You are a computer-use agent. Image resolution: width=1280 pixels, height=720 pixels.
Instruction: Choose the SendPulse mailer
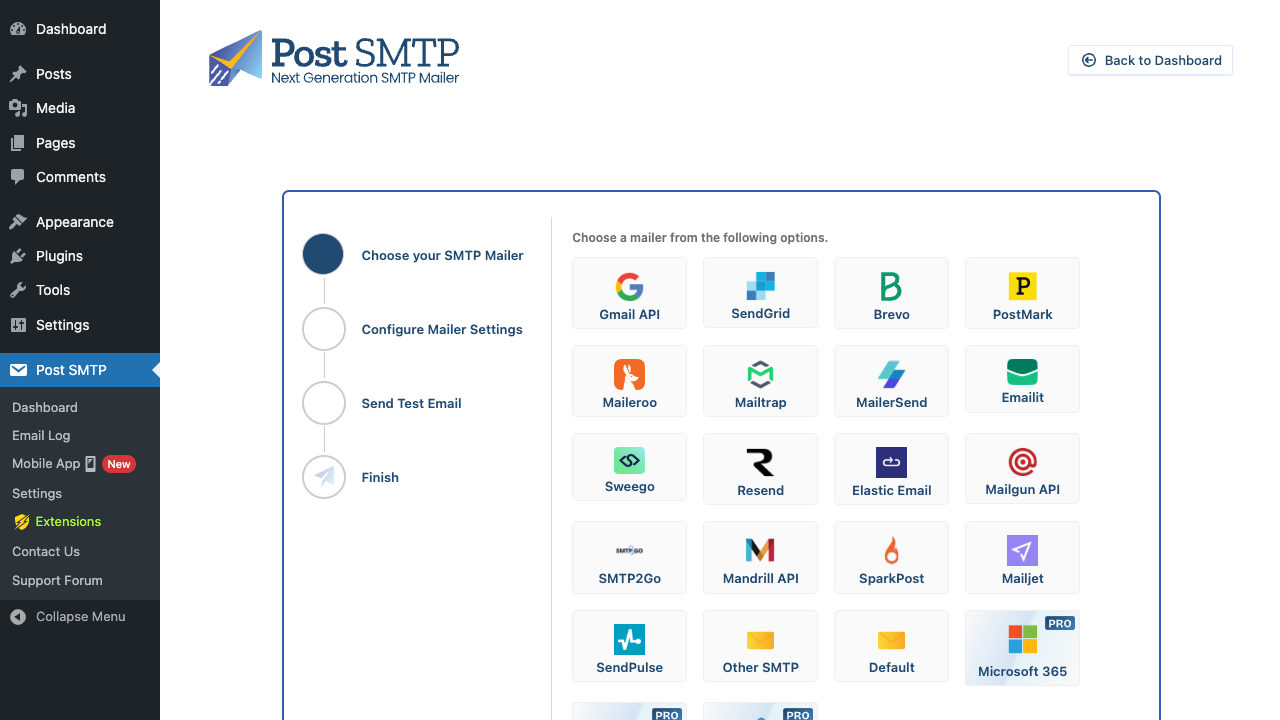pos(629,646)
